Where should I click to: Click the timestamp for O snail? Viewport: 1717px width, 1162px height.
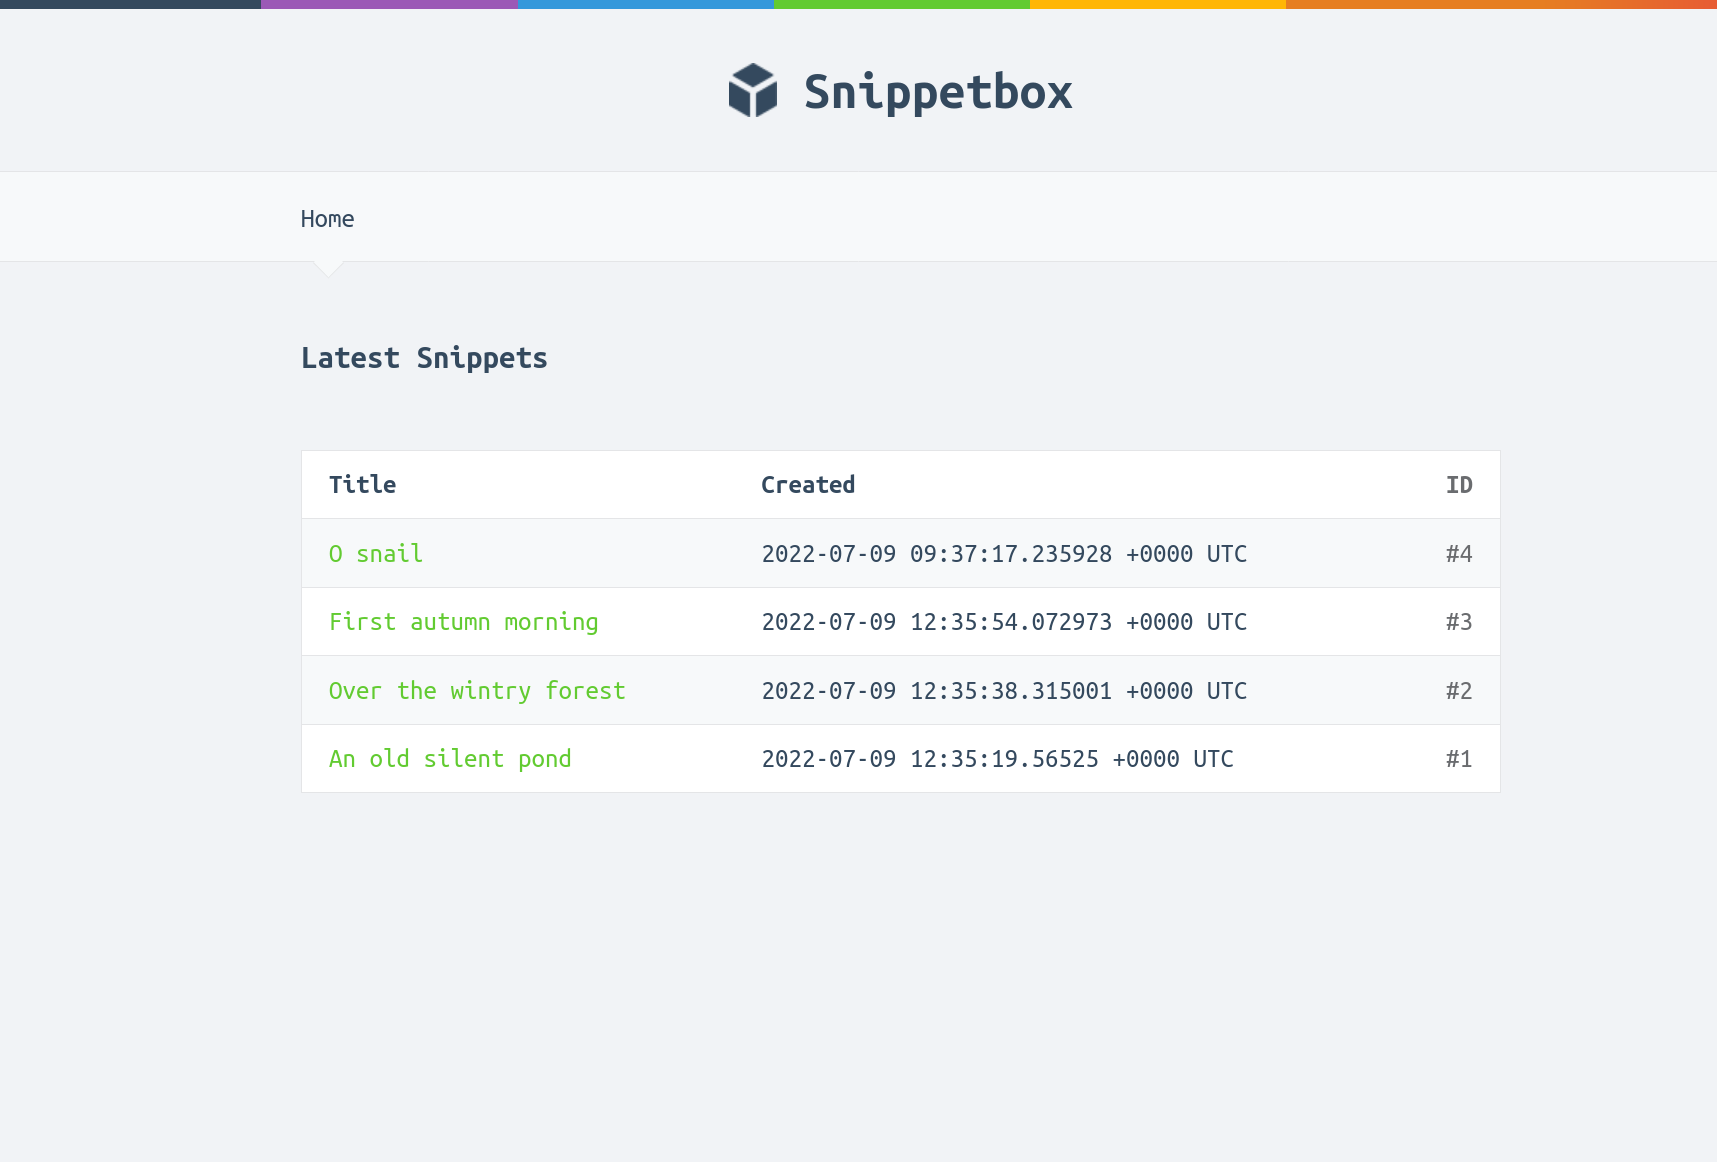click(x=1003, y=553)
